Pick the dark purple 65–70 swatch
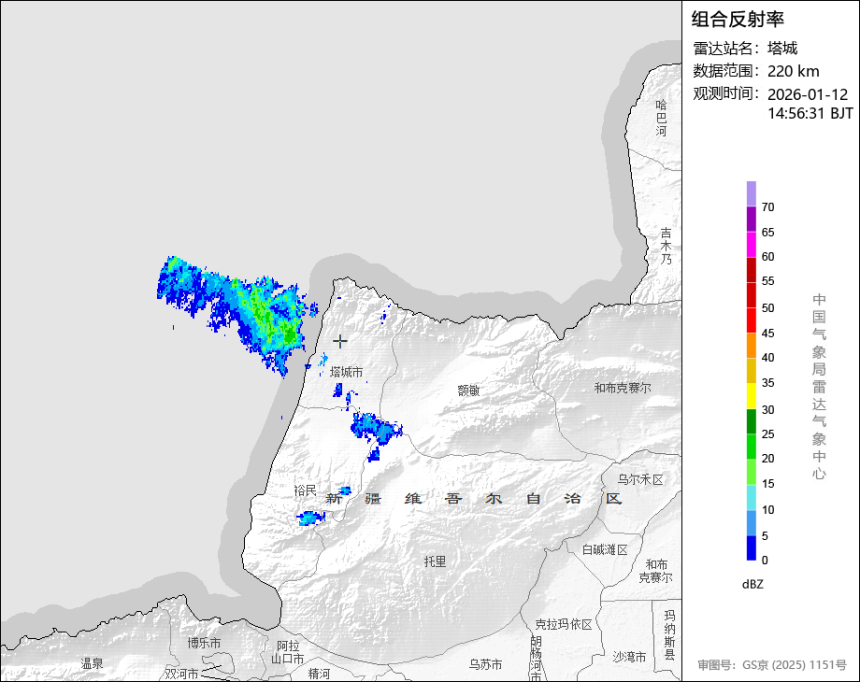The image size is (860, 682). pyautogui.click(x=751, y=219)
